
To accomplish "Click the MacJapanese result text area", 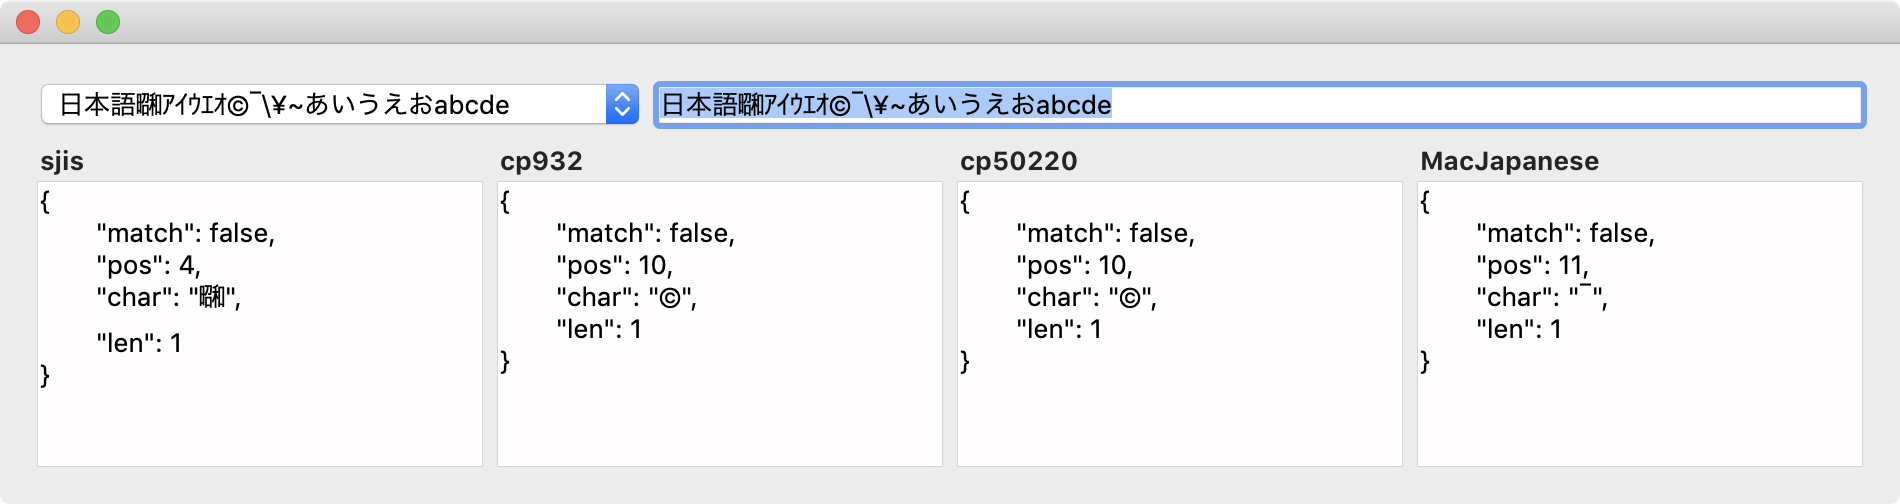I will point(1640,324).
